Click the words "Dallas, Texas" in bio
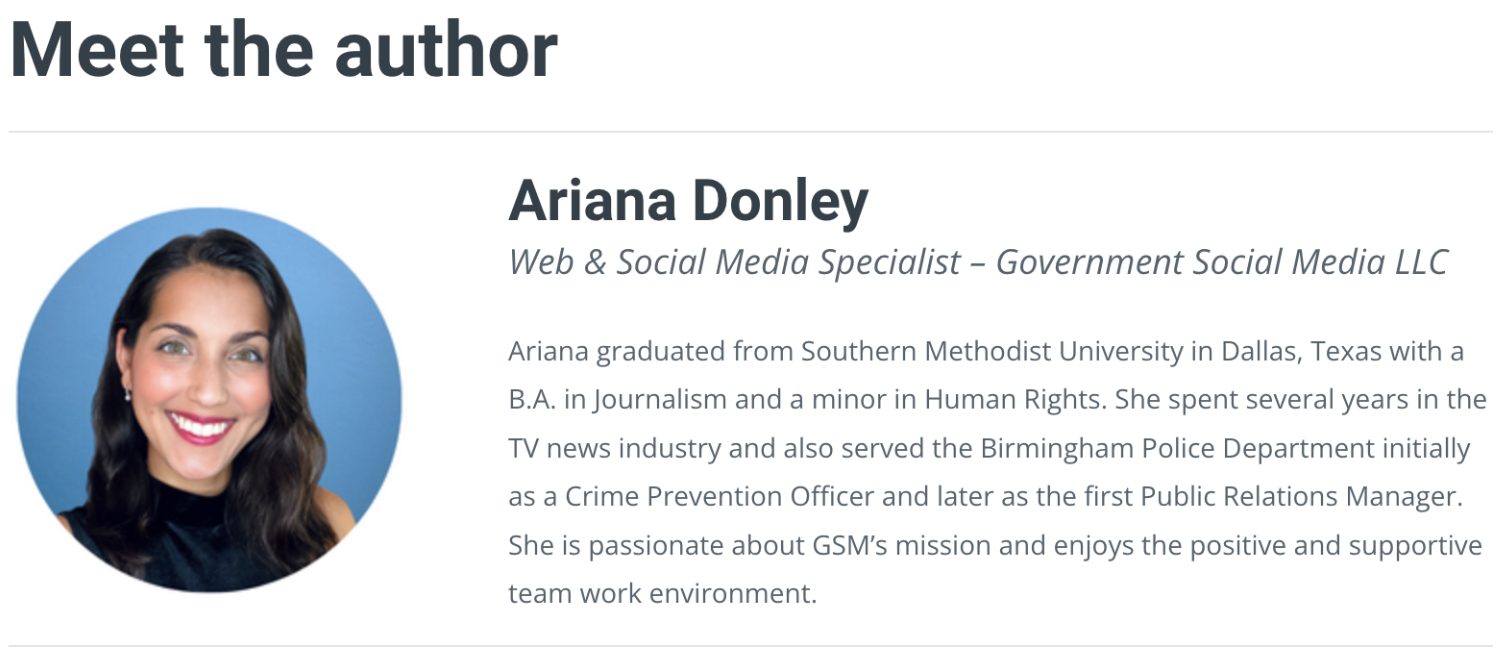 1291,352
